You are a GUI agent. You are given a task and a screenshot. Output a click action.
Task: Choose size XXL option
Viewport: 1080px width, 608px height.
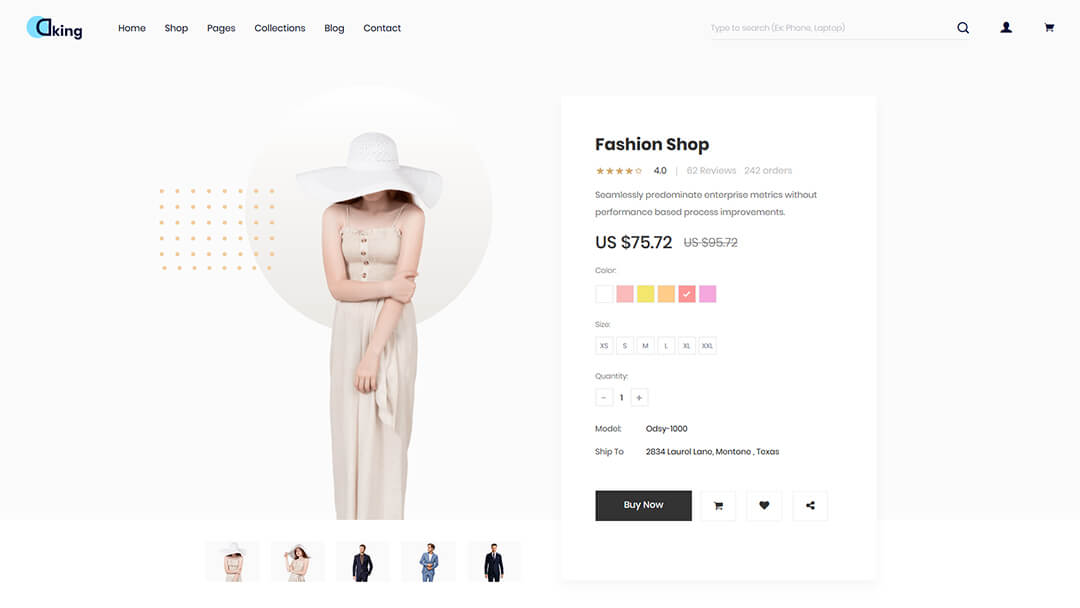(x=707, y=346)
